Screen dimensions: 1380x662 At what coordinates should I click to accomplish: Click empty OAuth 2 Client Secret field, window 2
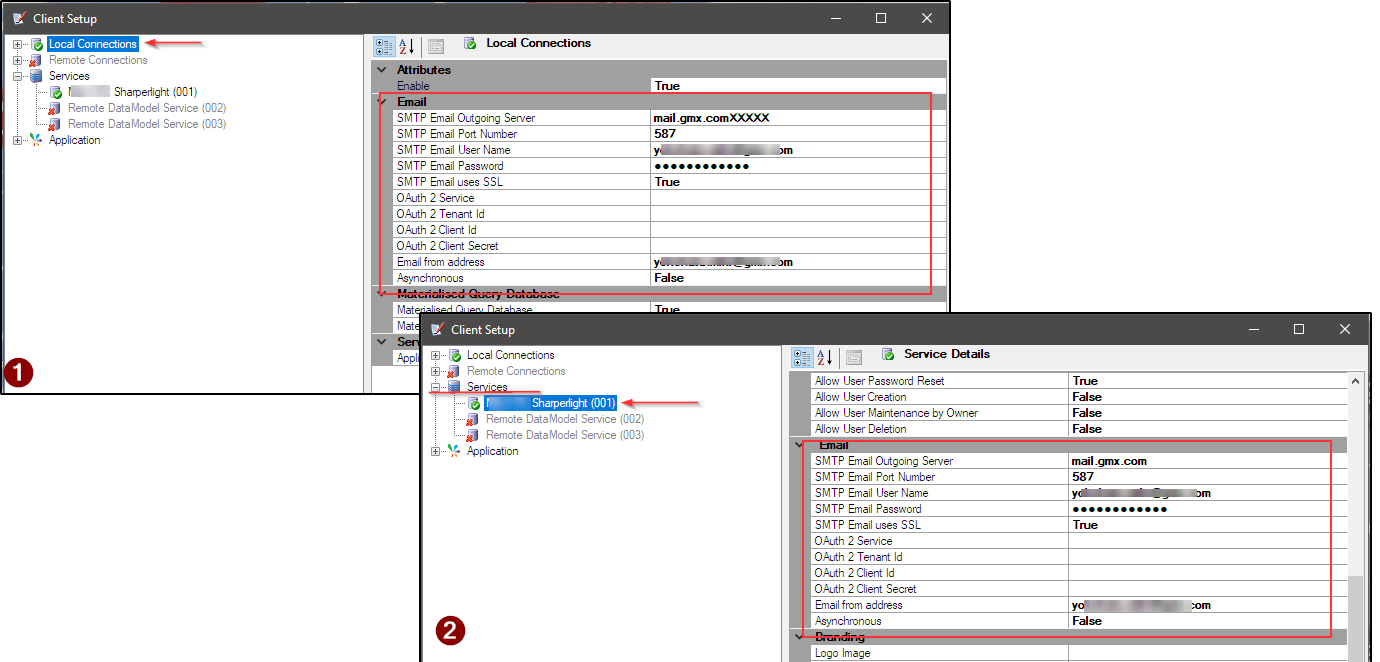coord(1207,589)
